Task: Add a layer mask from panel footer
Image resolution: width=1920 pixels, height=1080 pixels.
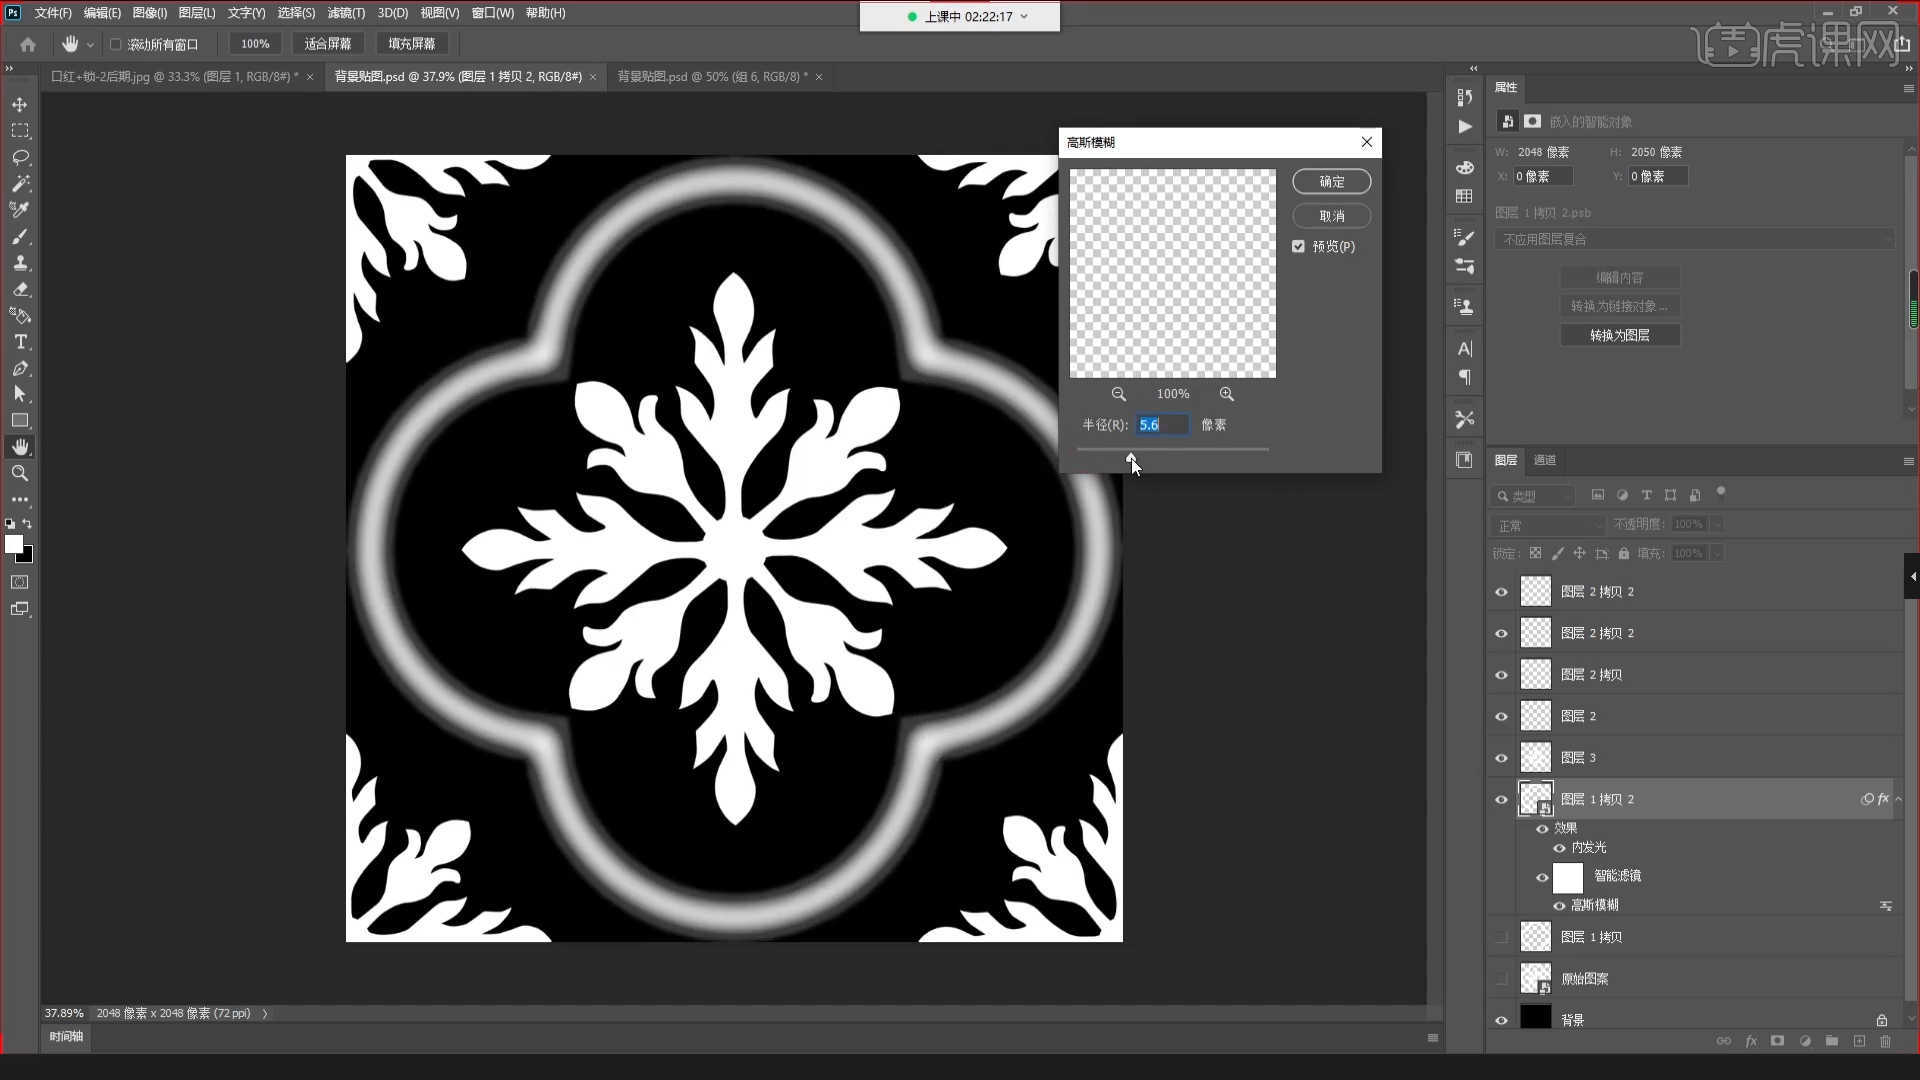Action: 1777,1041
